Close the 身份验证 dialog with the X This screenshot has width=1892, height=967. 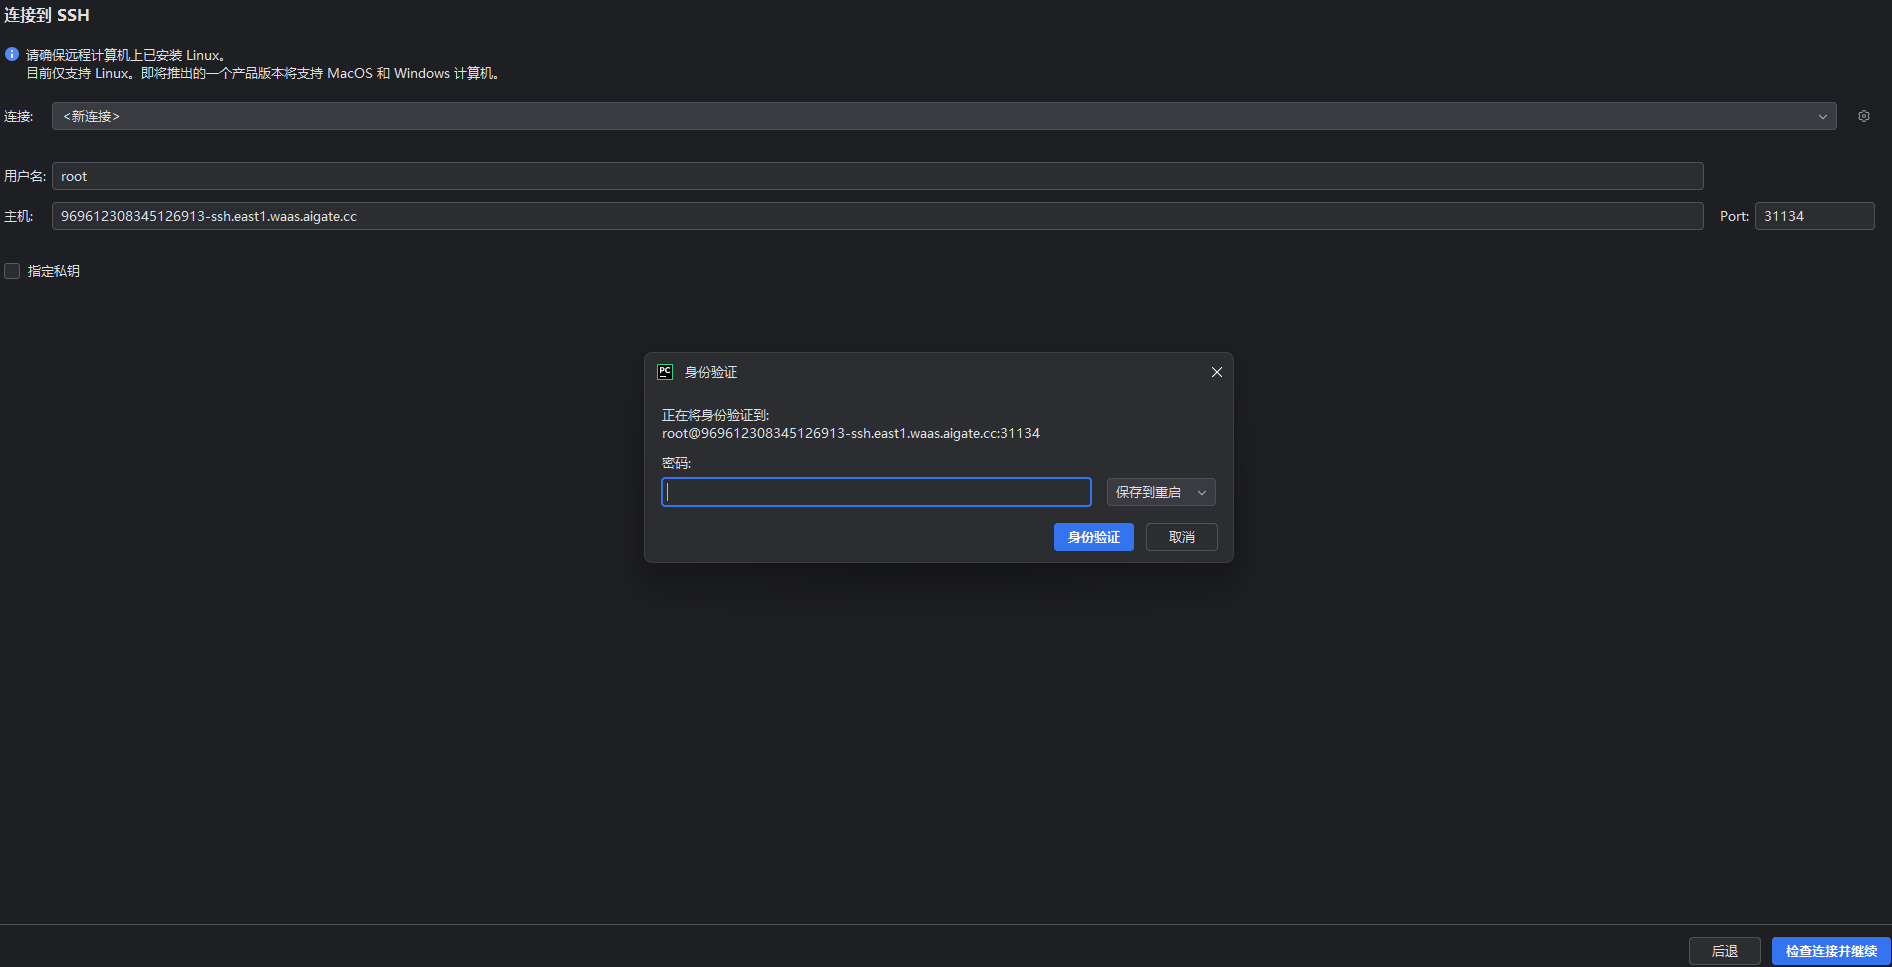coord(1216,372)
